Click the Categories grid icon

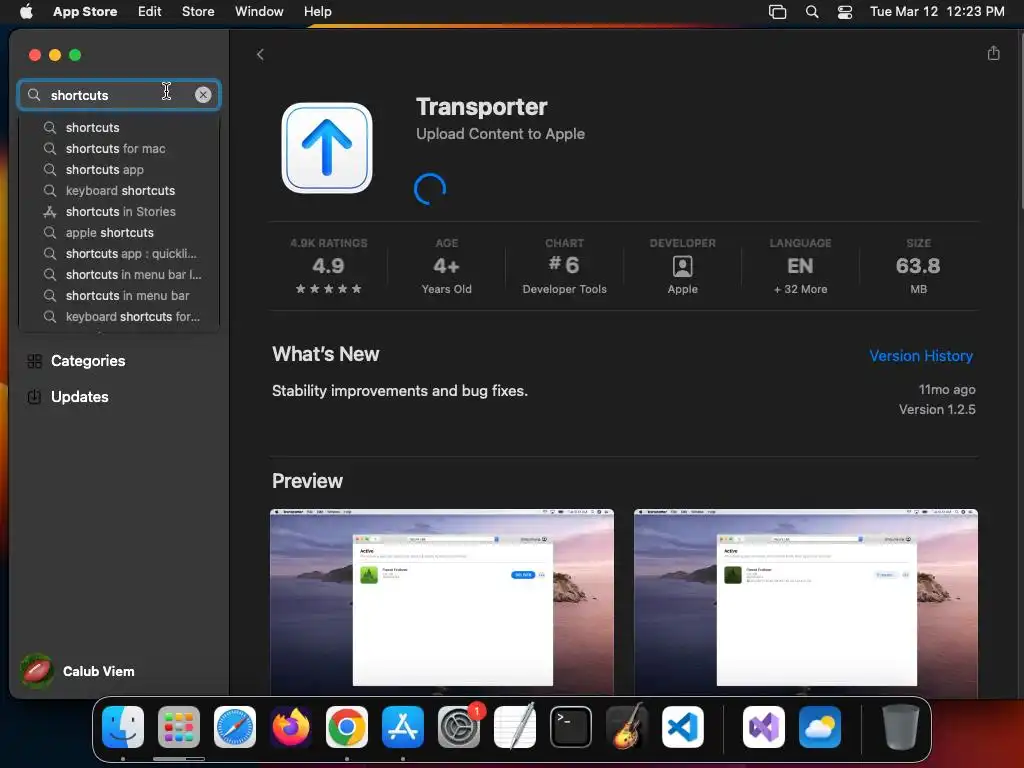tap(35, 360)
